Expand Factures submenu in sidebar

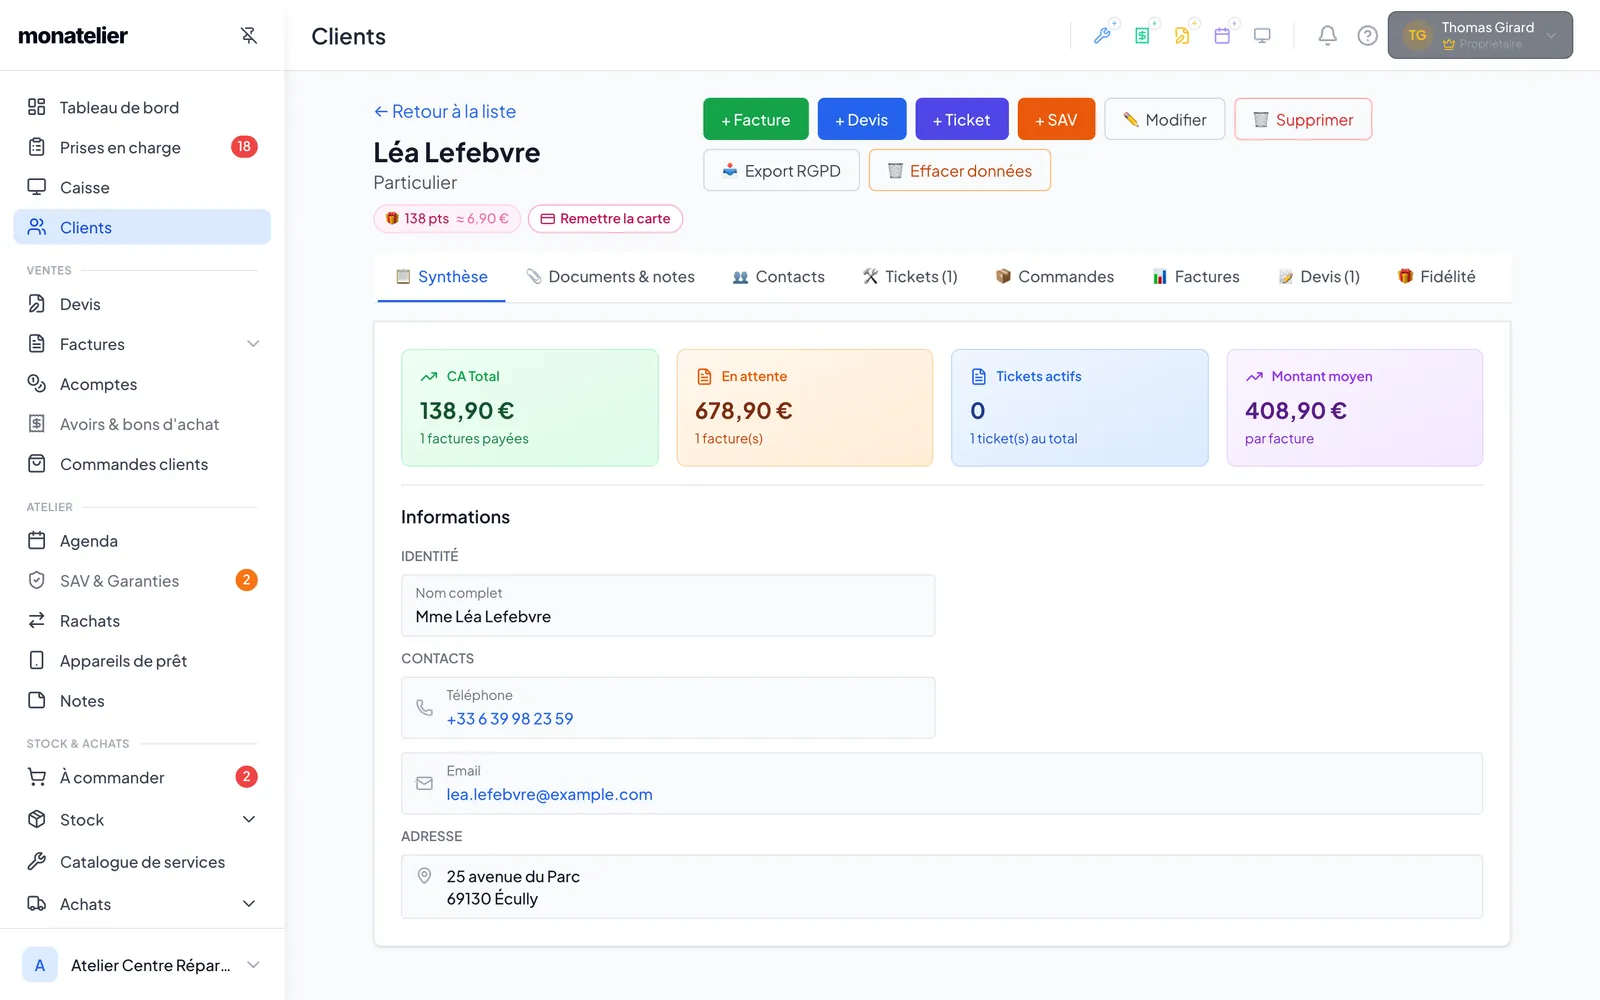[x=253, y=344]
